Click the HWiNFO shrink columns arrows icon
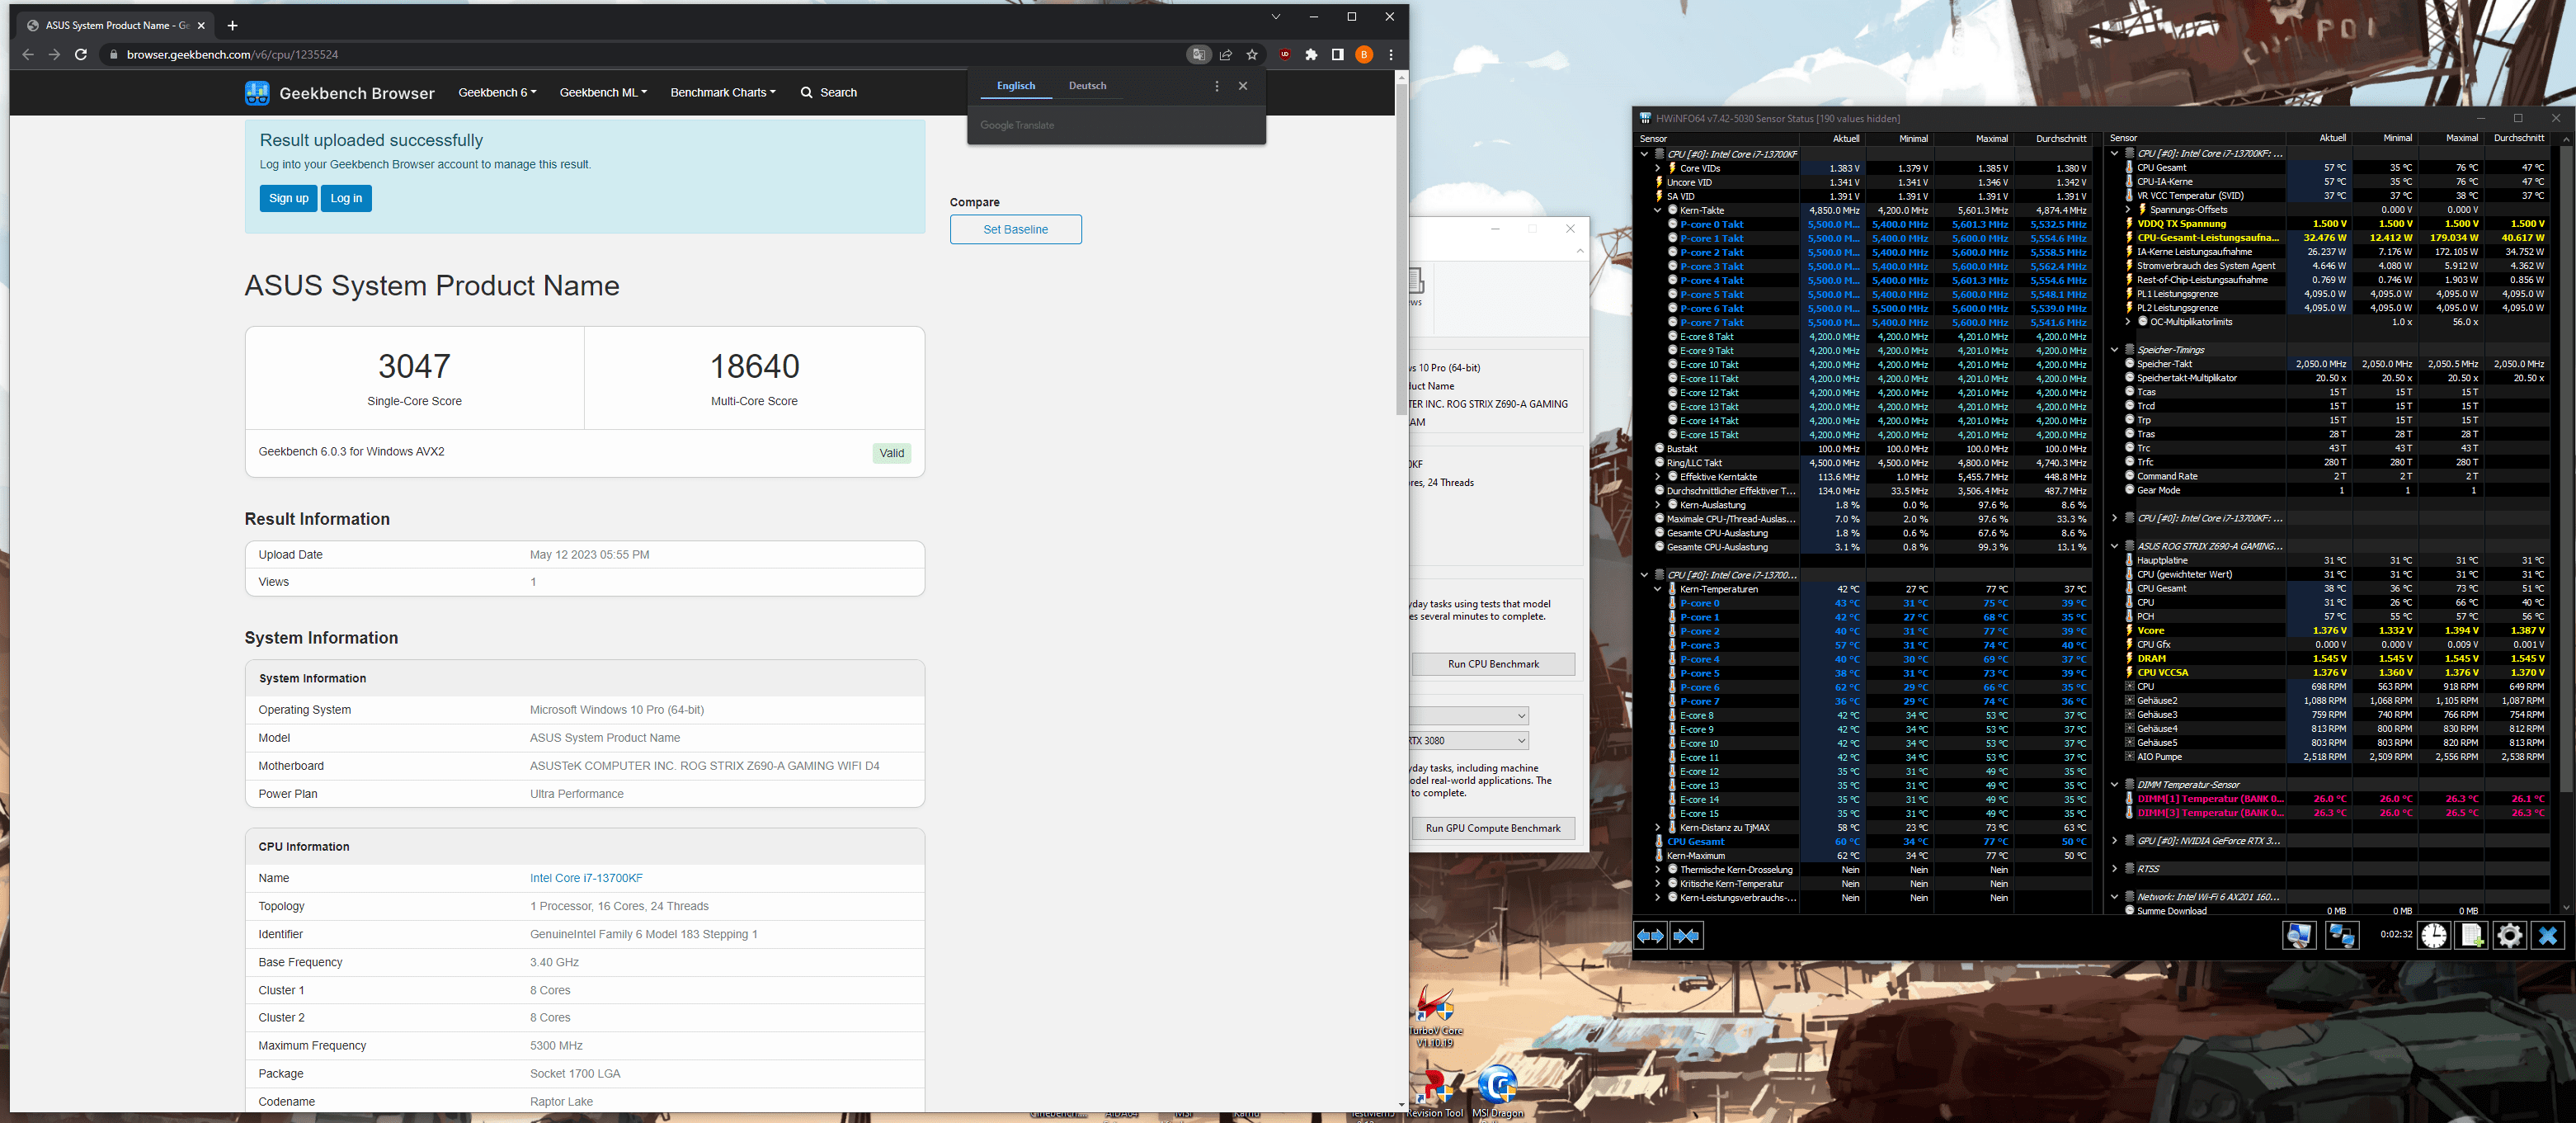Image resolution: width=2576 pixels, height=1123 pixels. tap(1686, 936)
